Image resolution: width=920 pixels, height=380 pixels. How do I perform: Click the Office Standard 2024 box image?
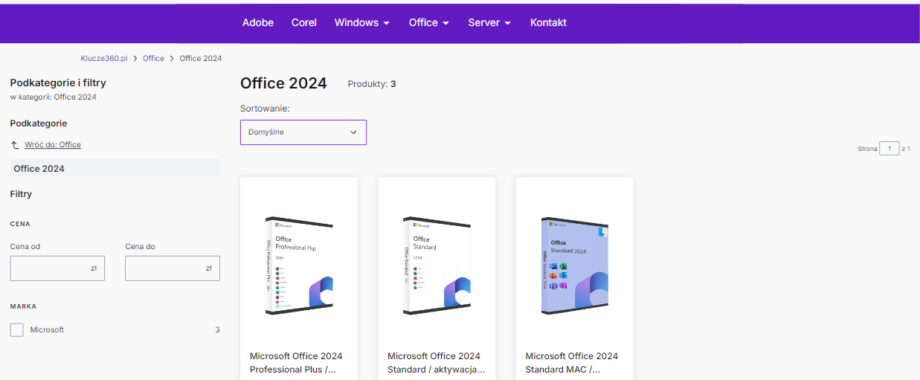pos(437,266)
